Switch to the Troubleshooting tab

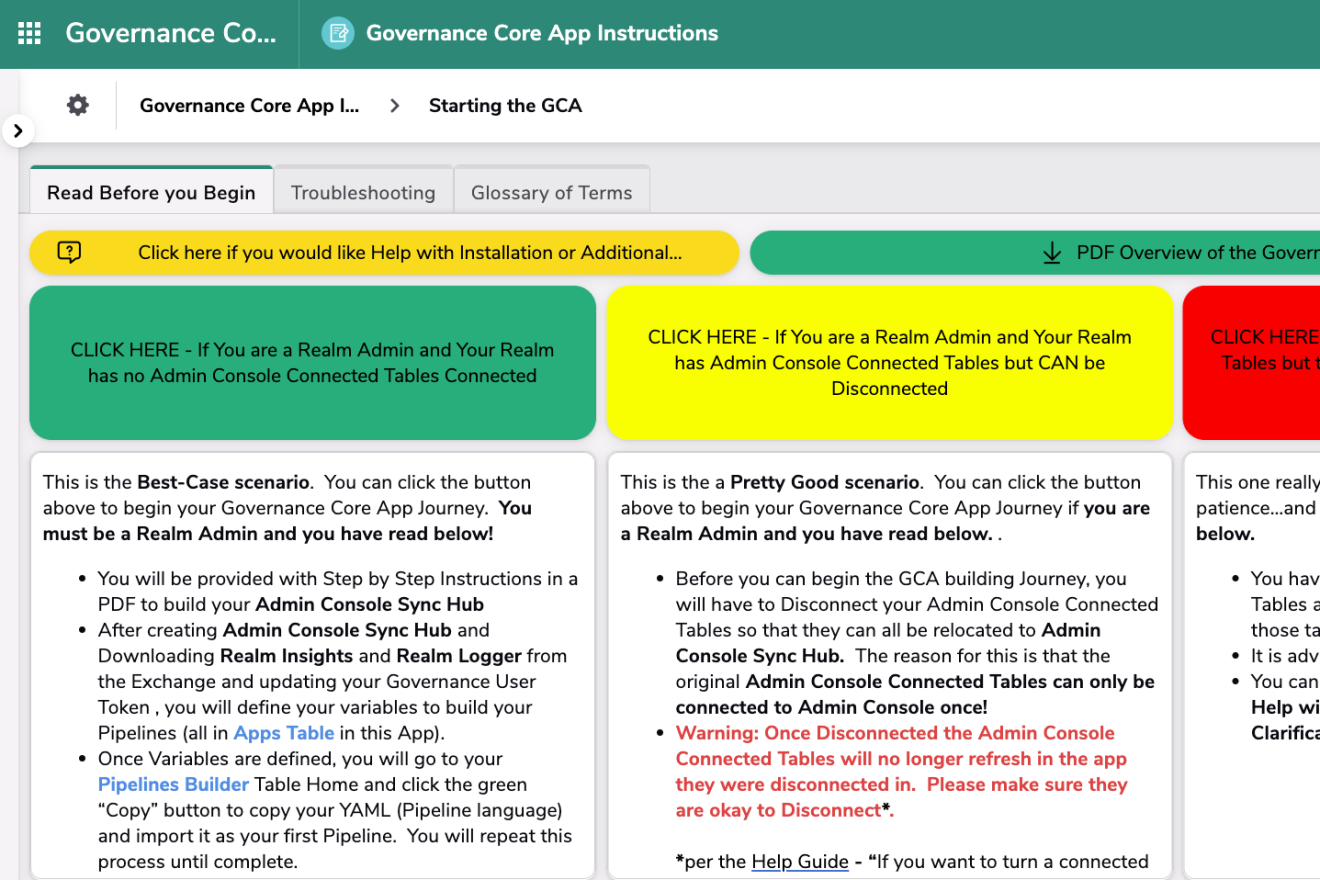363,193
